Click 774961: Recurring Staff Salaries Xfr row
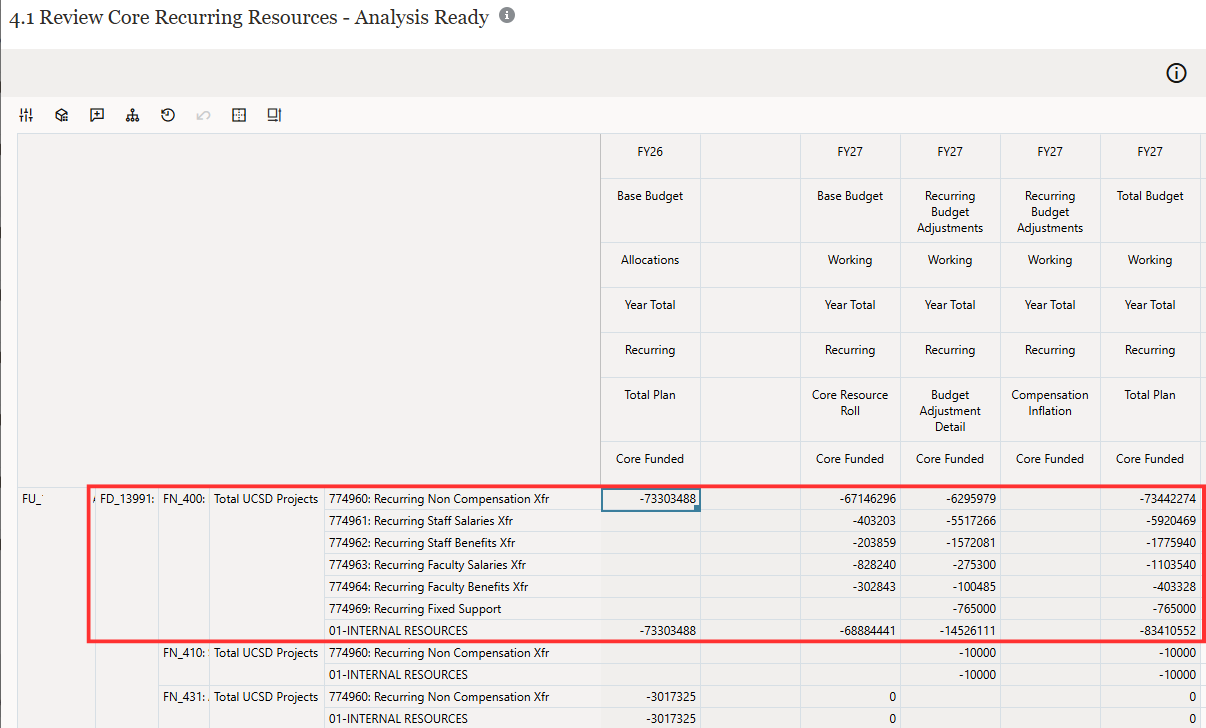1206x728 pixels. 462,521
